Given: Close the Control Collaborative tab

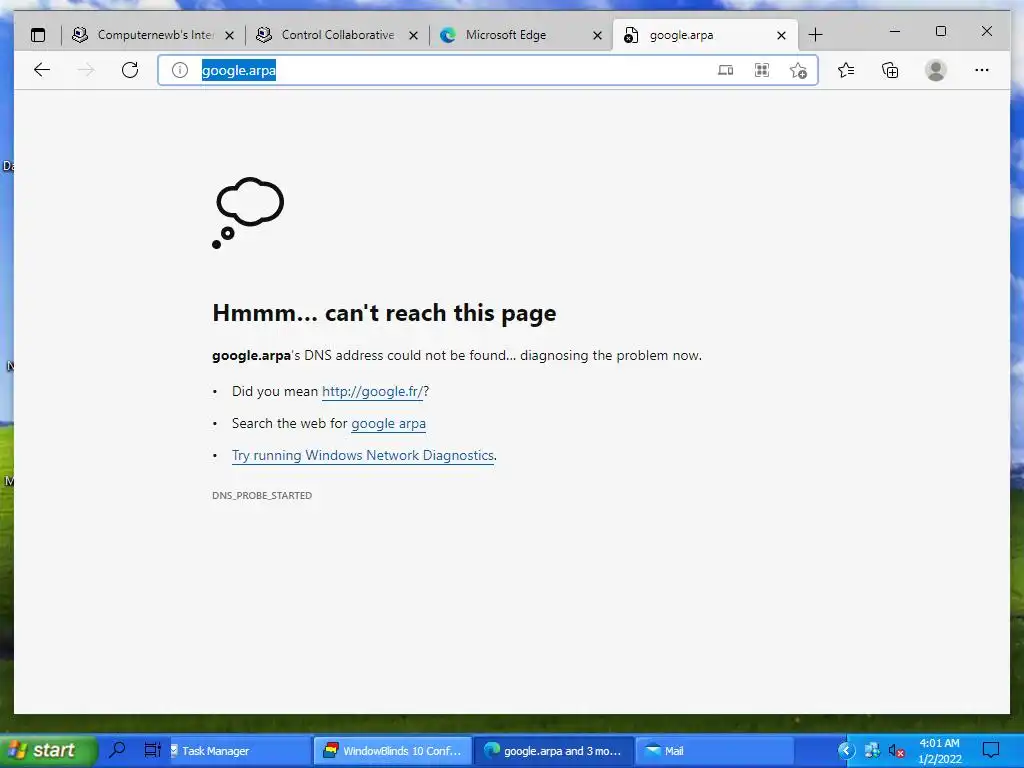Looking at the screenshot, I should (x=413, y=35).
